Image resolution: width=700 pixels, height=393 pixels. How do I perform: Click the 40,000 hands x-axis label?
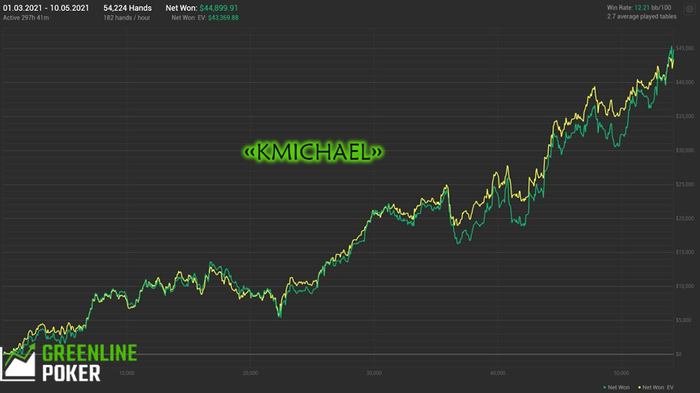(x=498, y=373)
